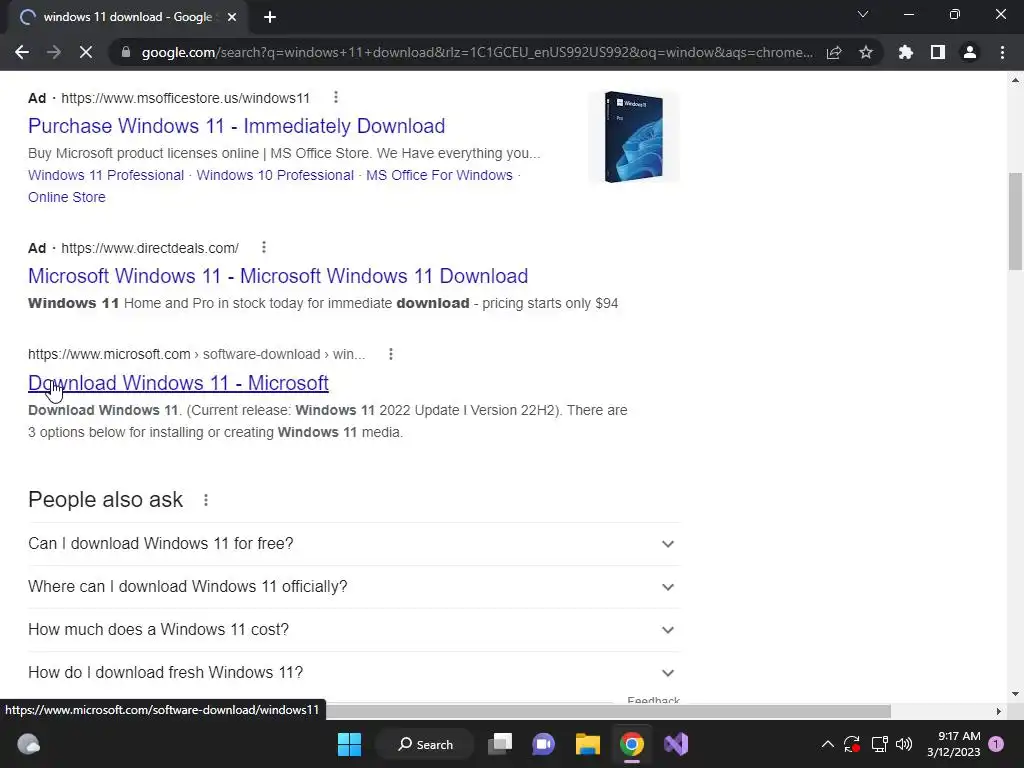This screenshot has width=1024, height=768.
Task: Click the https://www.msofficestore.us/windows11 ad URL
Action: (185, 98)
